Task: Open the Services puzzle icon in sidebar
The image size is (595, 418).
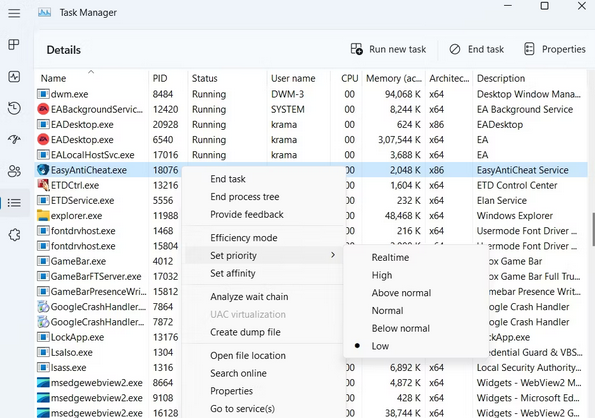Action: (x=14, y=235)
